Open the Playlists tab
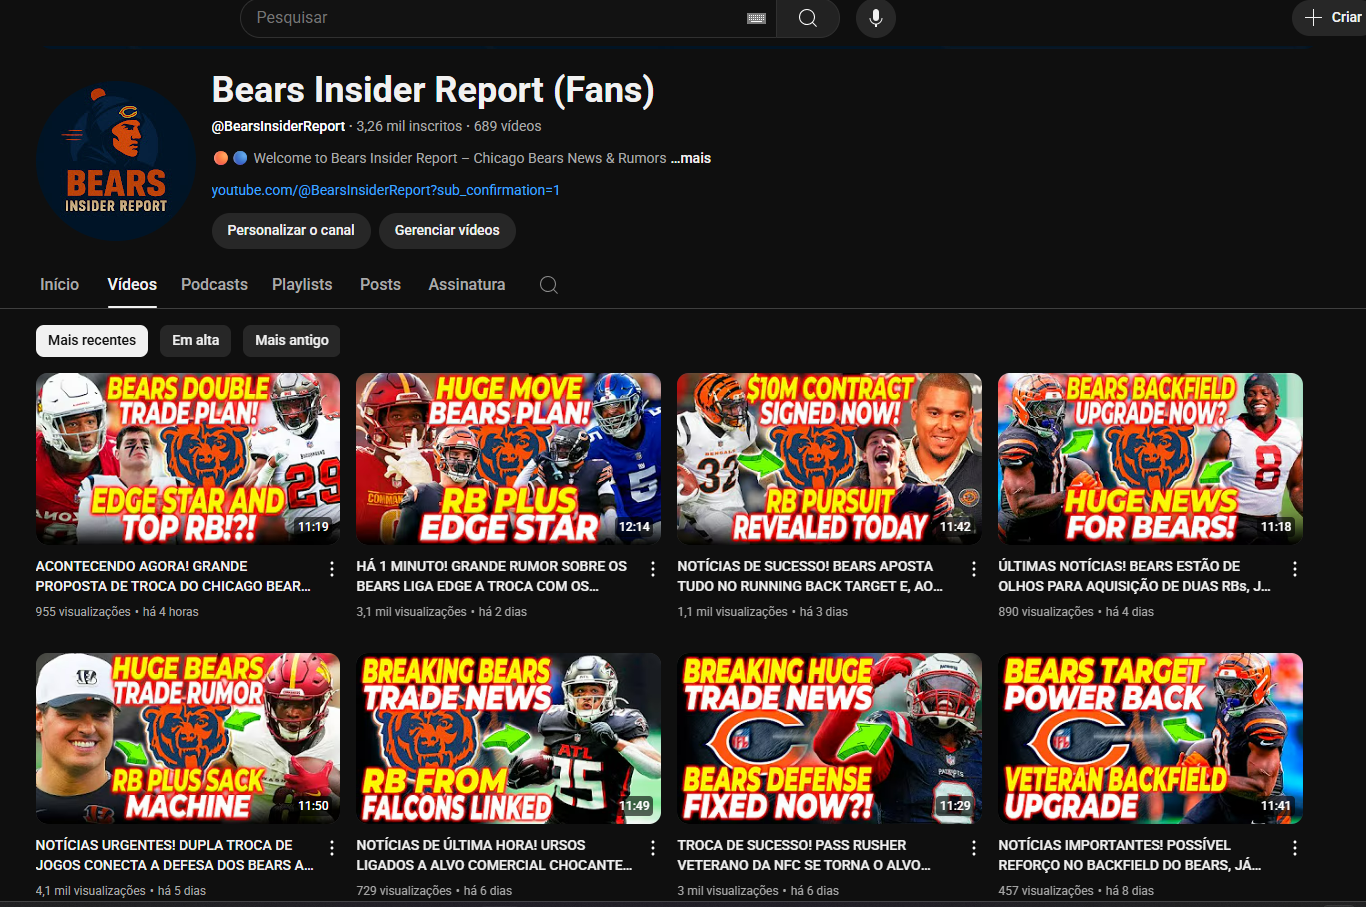The height and width of the screenshot is (907, 1366). 302,285
